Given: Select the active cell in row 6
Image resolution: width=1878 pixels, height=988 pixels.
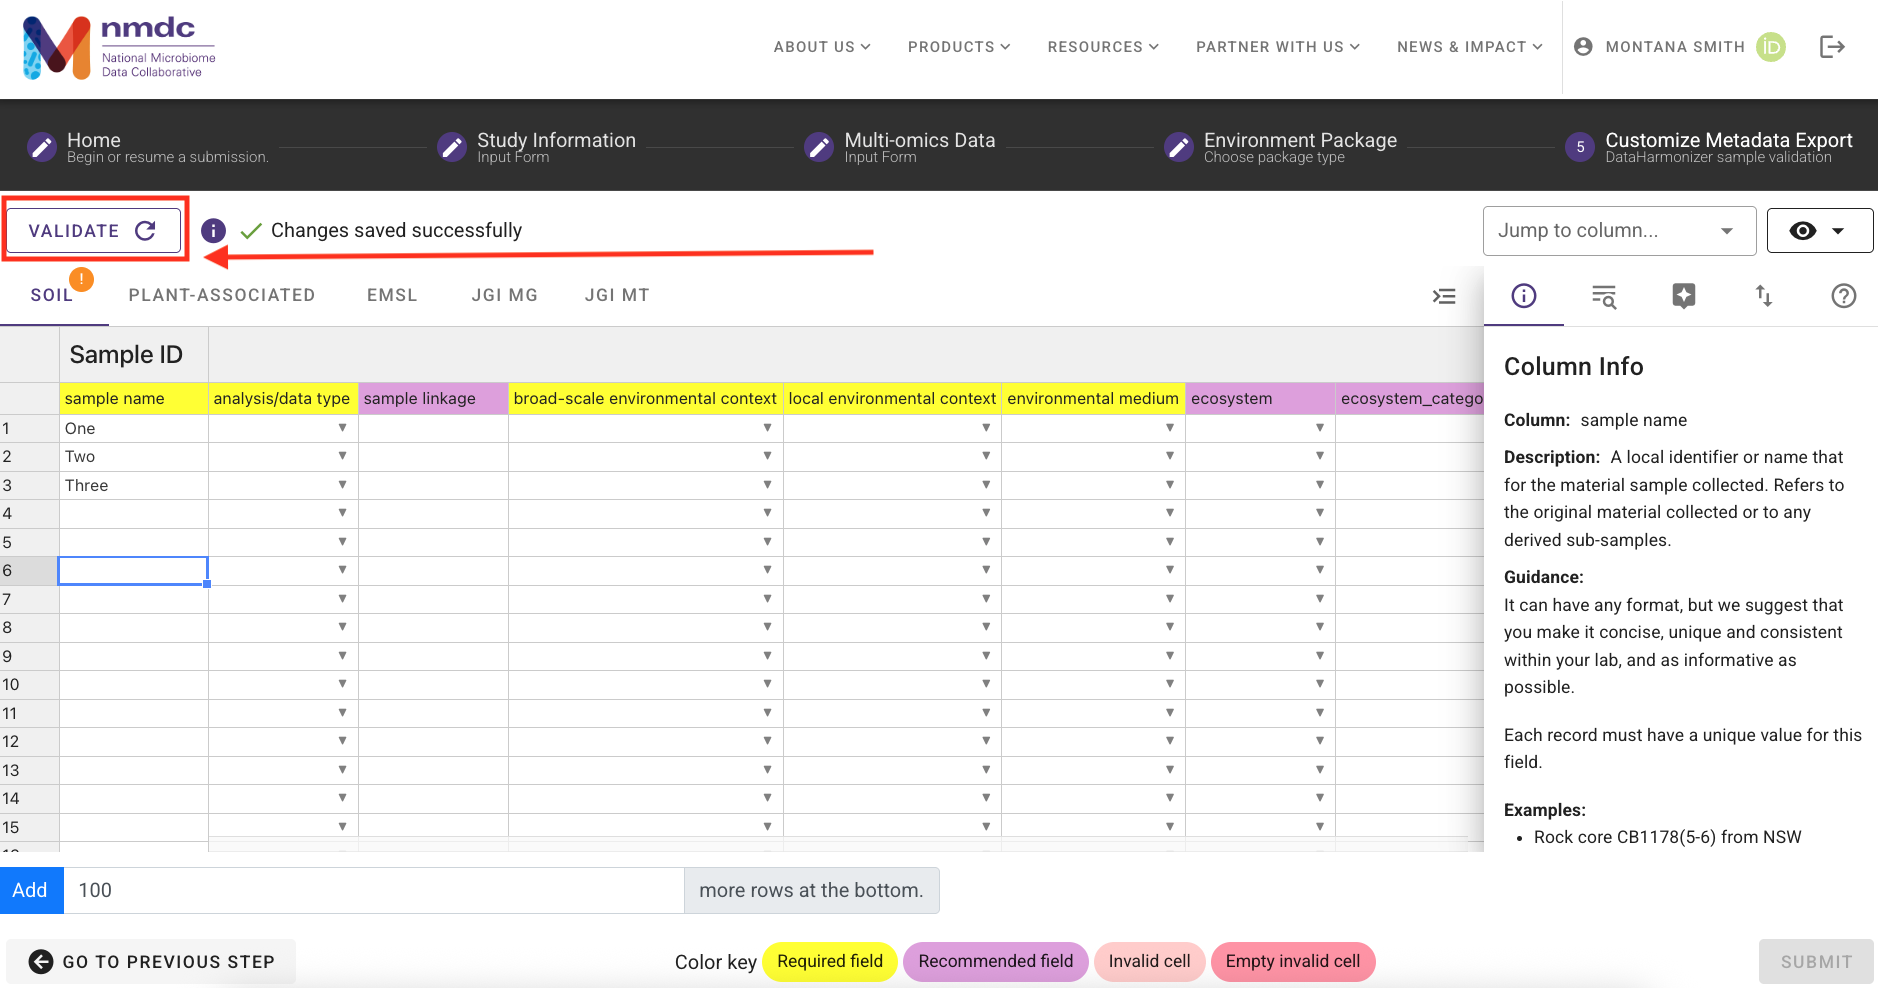Looking at the screenshot, I should click(133, 570).
